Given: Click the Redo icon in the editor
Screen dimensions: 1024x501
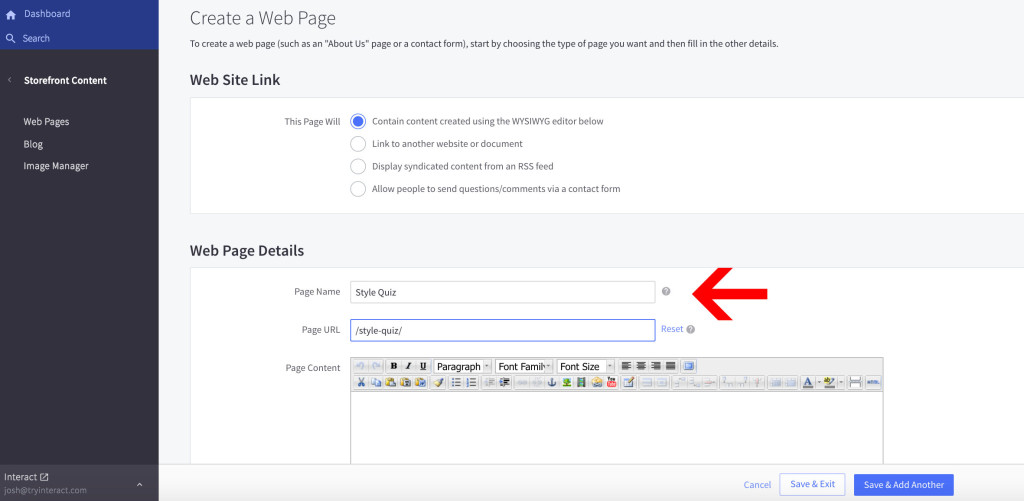Looking at the screenshot, I should 376,366.
